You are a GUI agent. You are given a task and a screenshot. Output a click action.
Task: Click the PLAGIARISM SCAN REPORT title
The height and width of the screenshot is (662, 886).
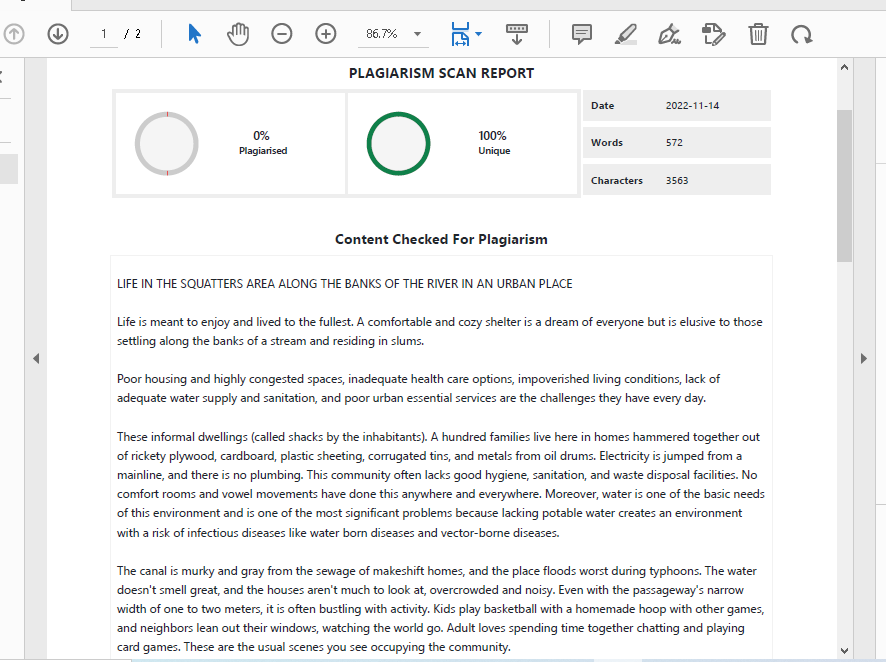click(441, 73)
